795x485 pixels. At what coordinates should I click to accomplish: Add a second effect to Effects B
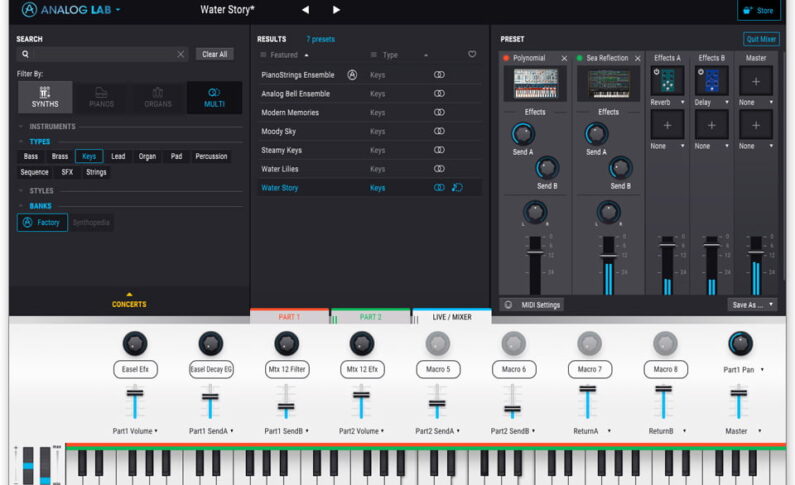point(711,125)
